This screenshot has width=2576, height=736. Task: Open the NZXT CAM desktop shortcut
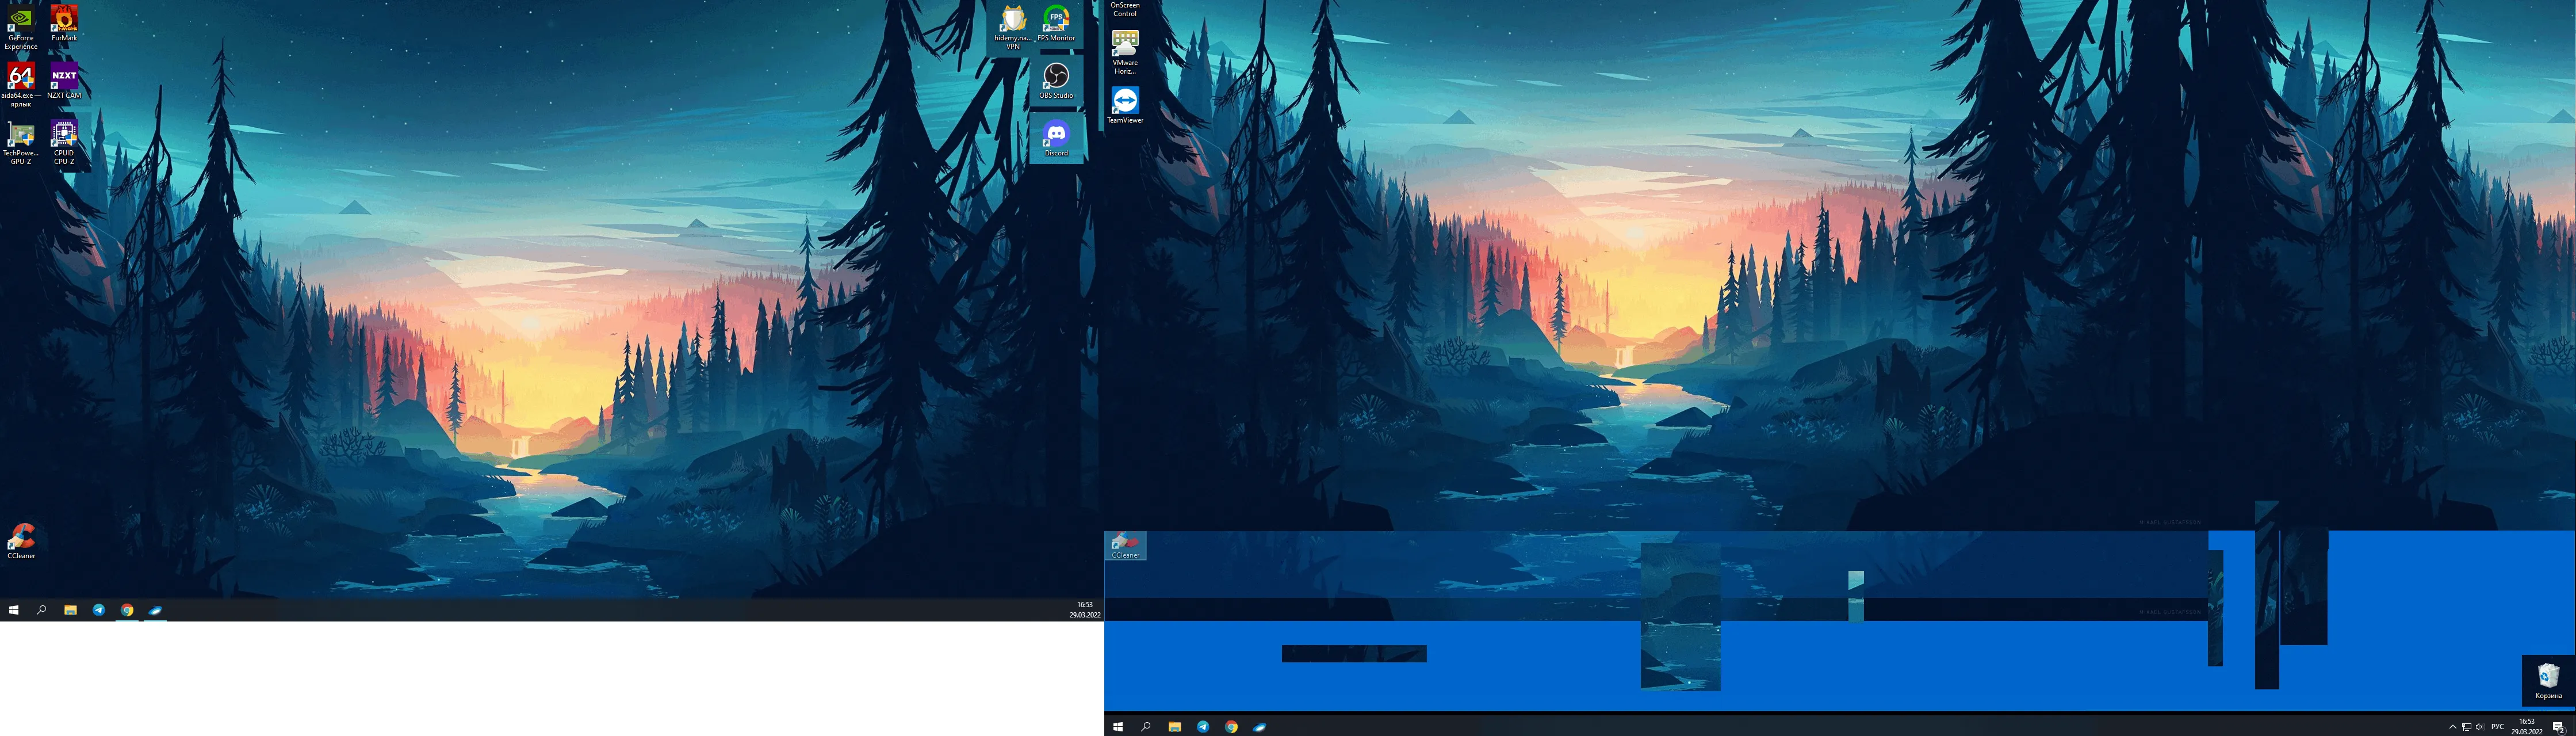[x=64, y=81]
